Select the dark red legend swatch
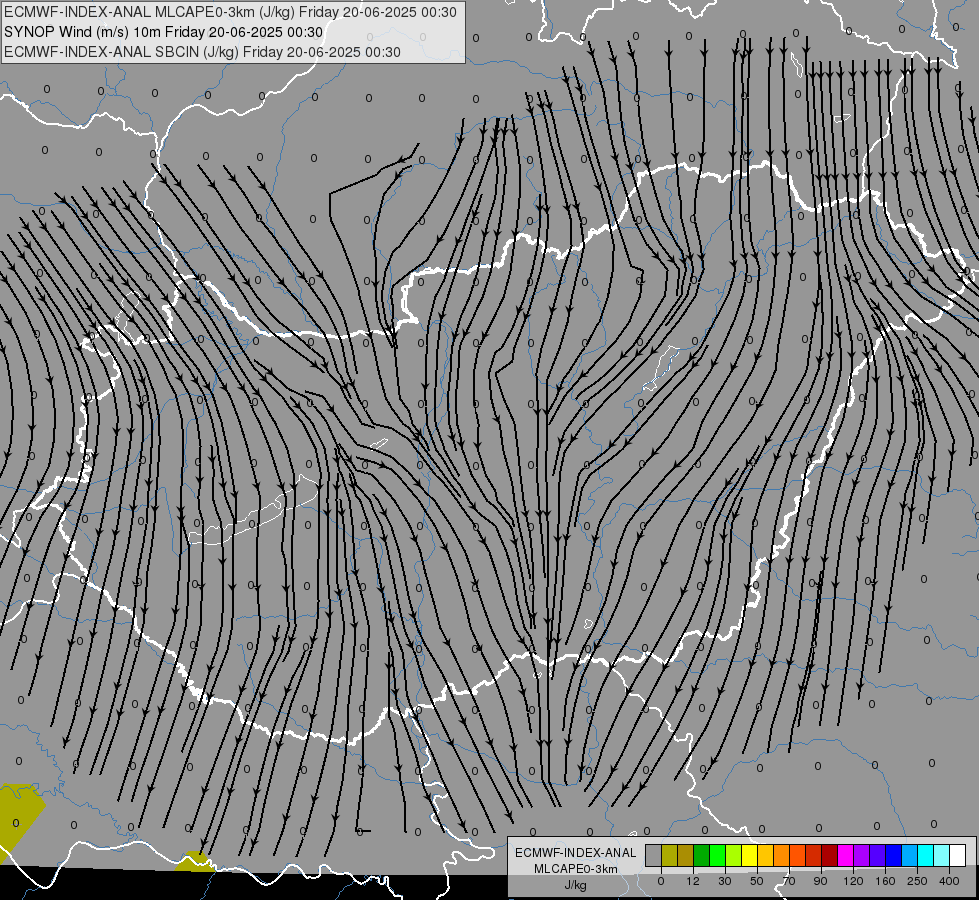 pyautogui.click(x=830, y=855)
